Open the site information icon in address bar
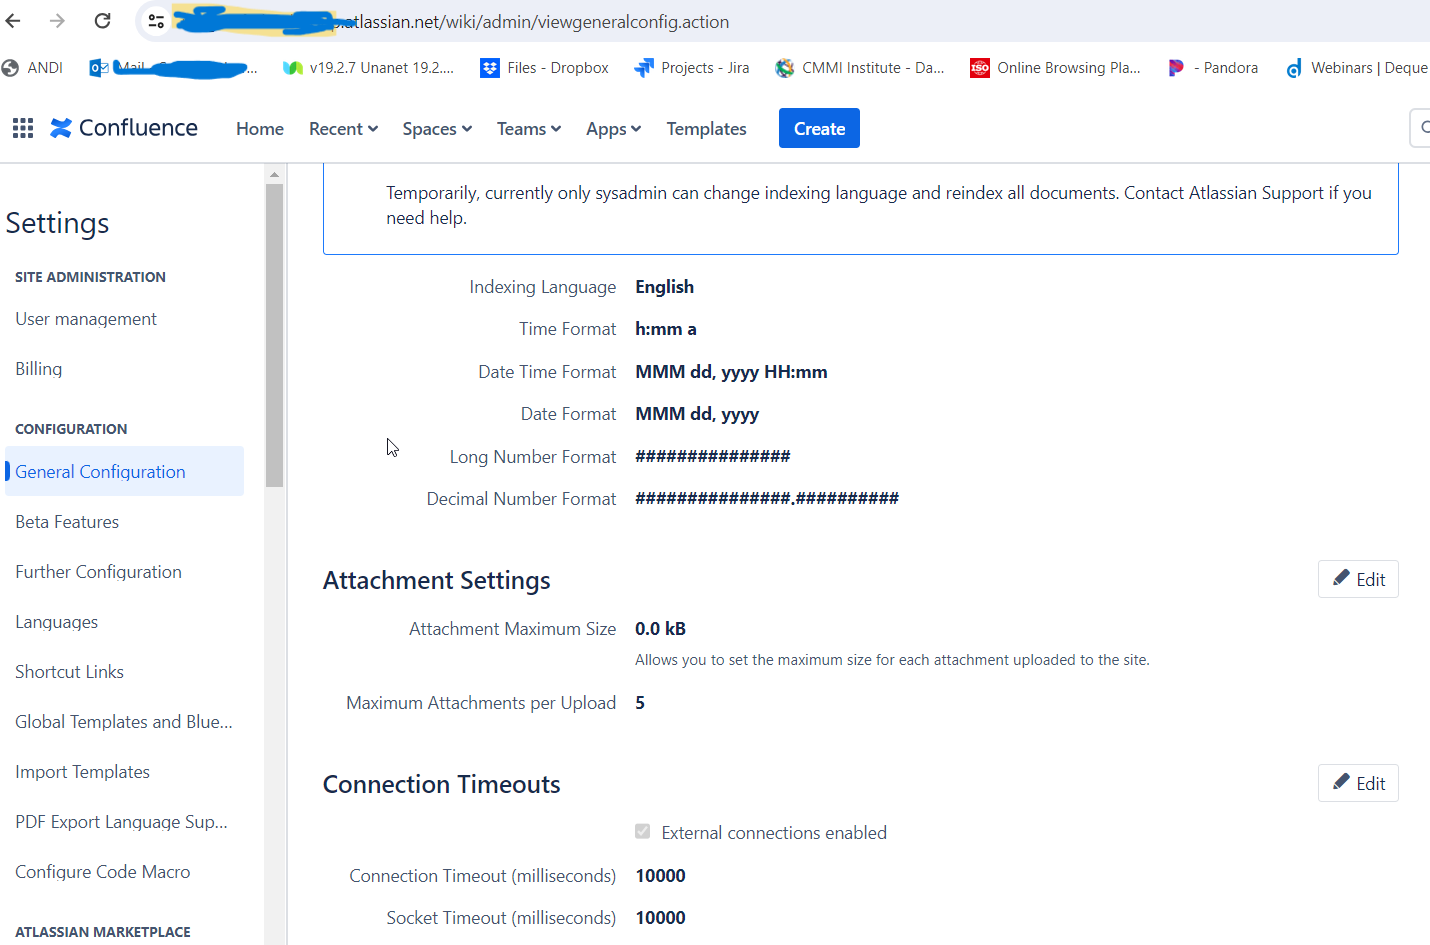 [x=156, y=21]
